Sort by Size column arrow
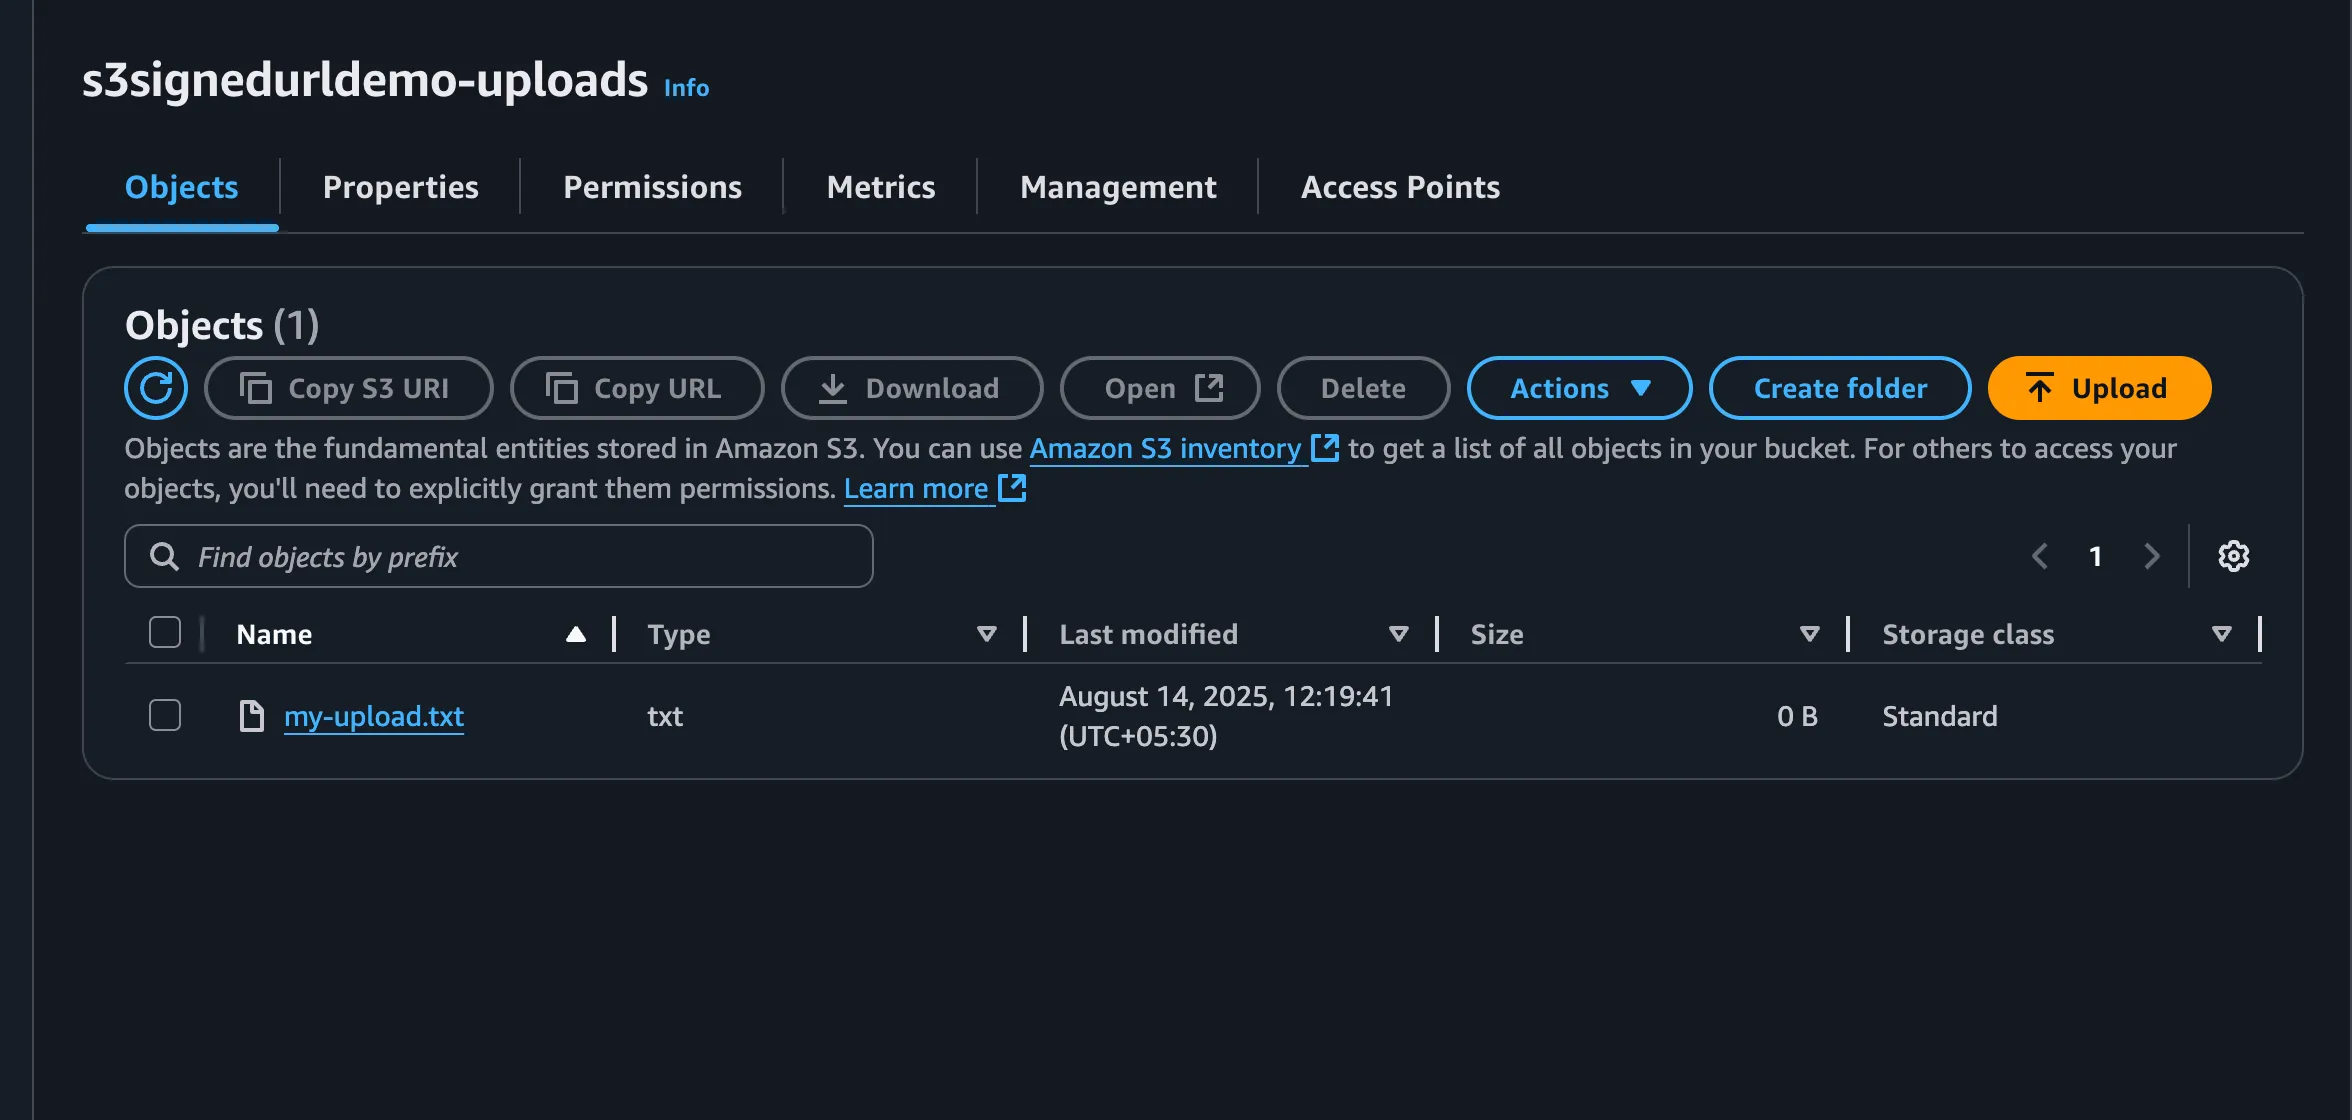2352x1120 pixels. (x=1810, y=634)
